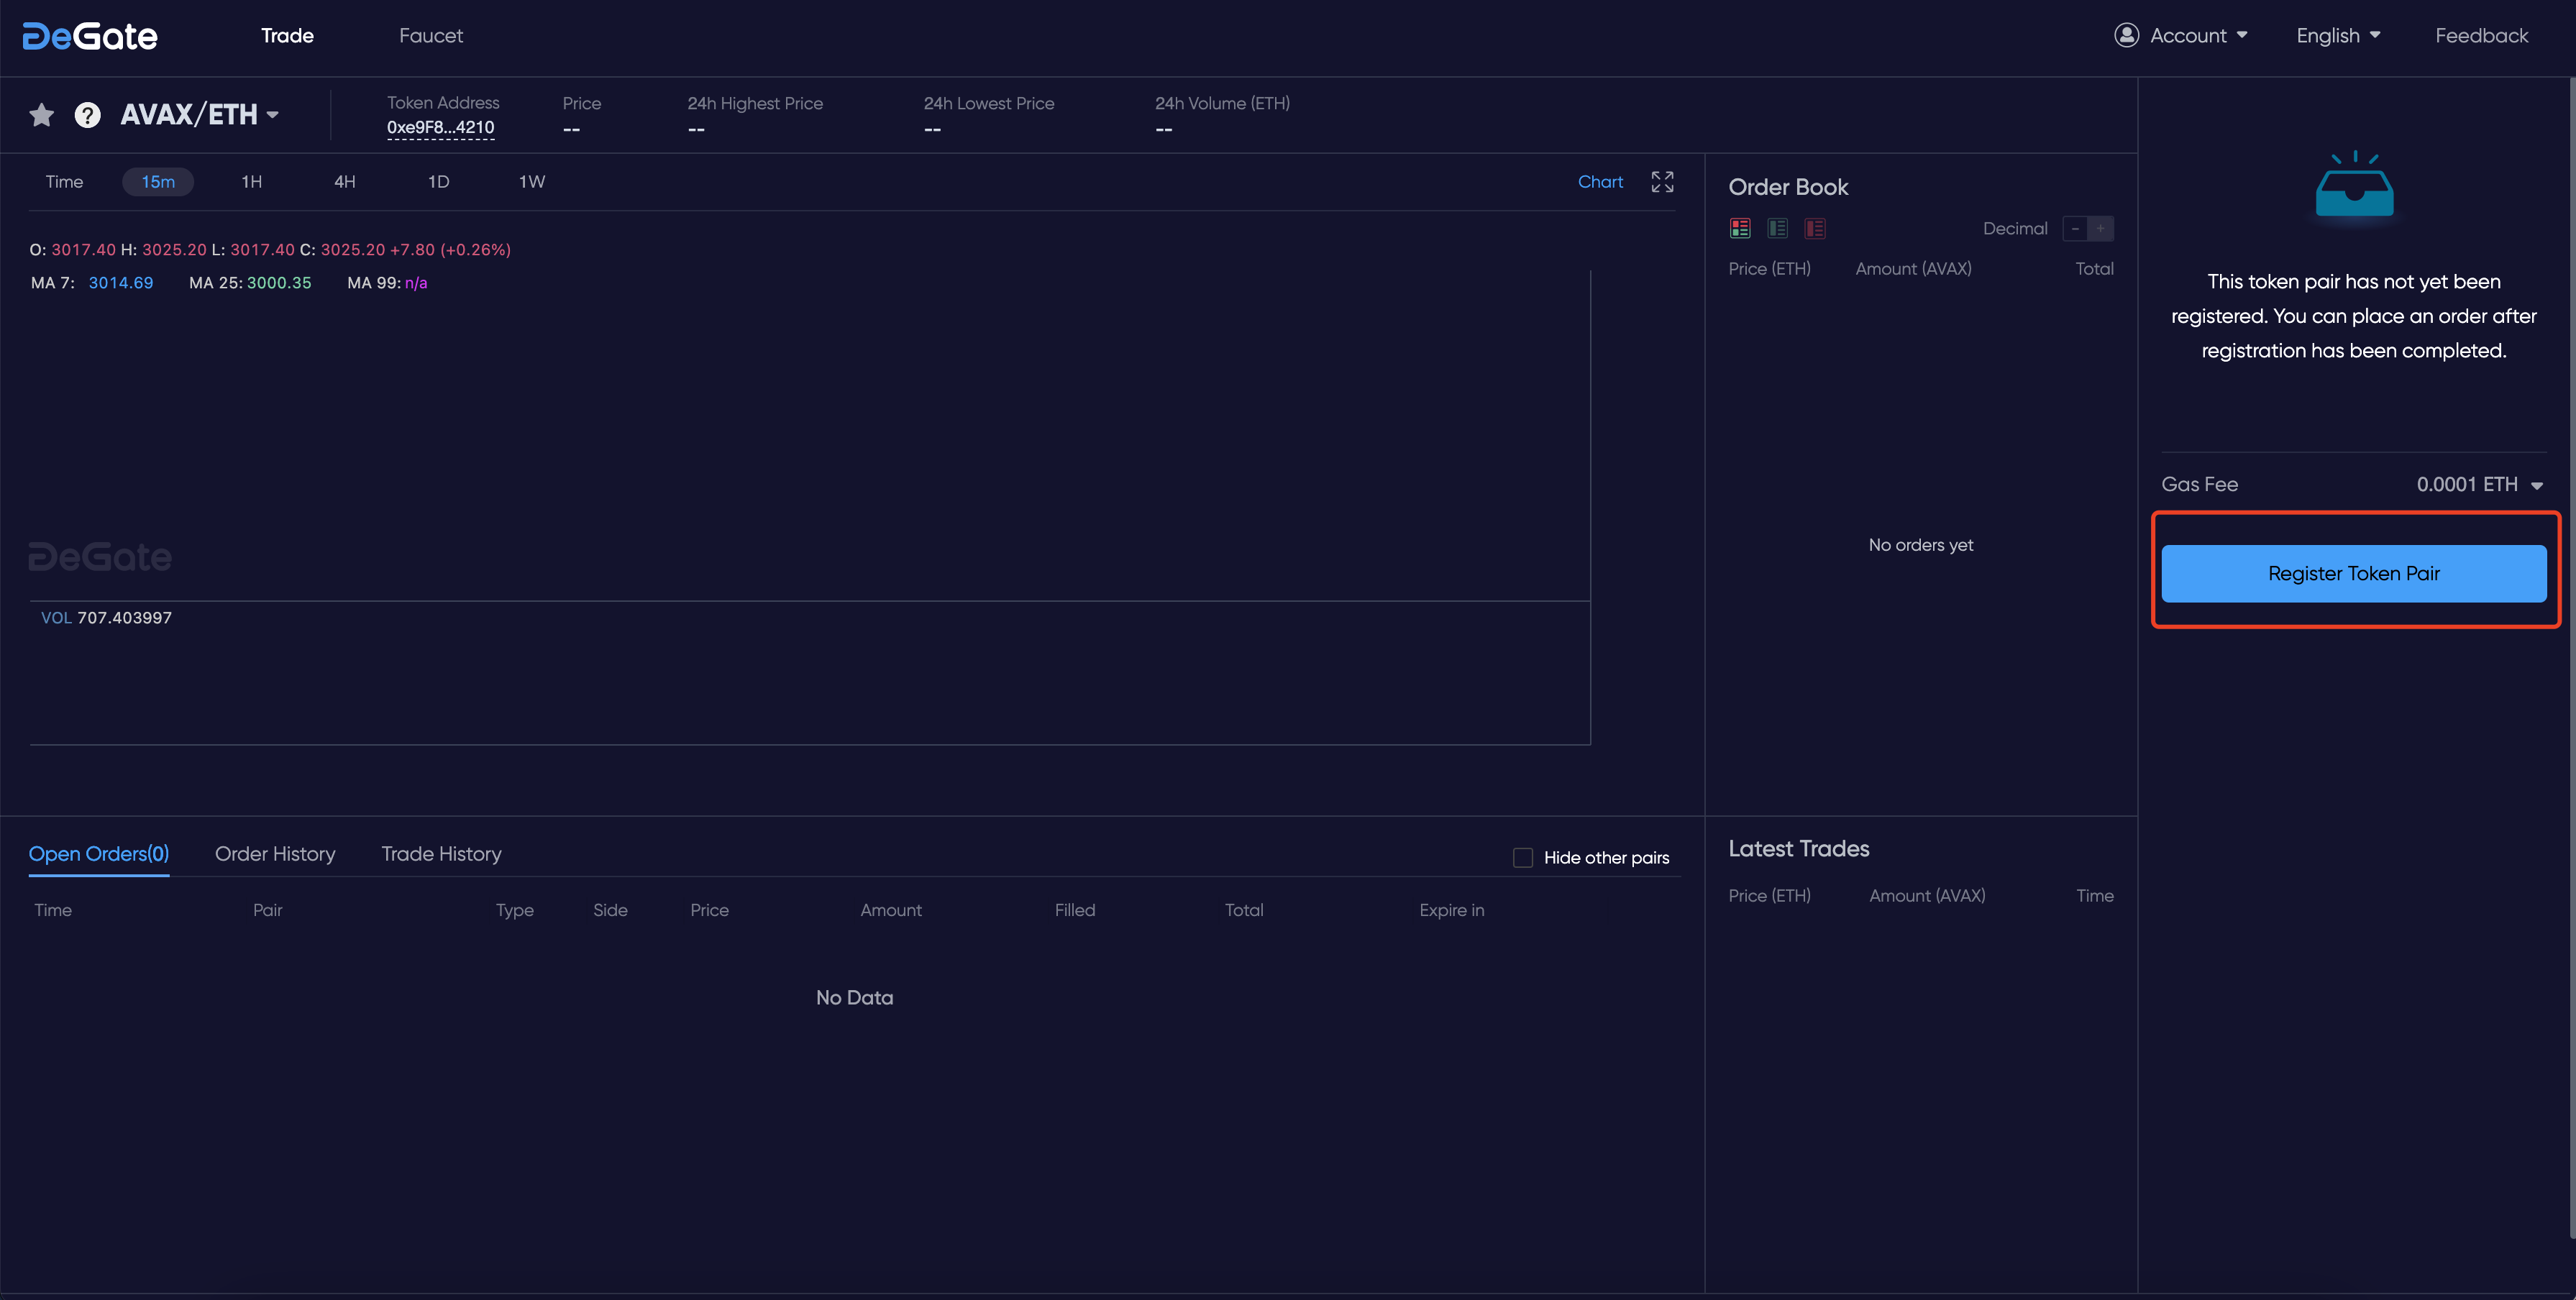Select the 1H chart interval
Screen dimensions: 2576x1300
[x=252, y=181]
